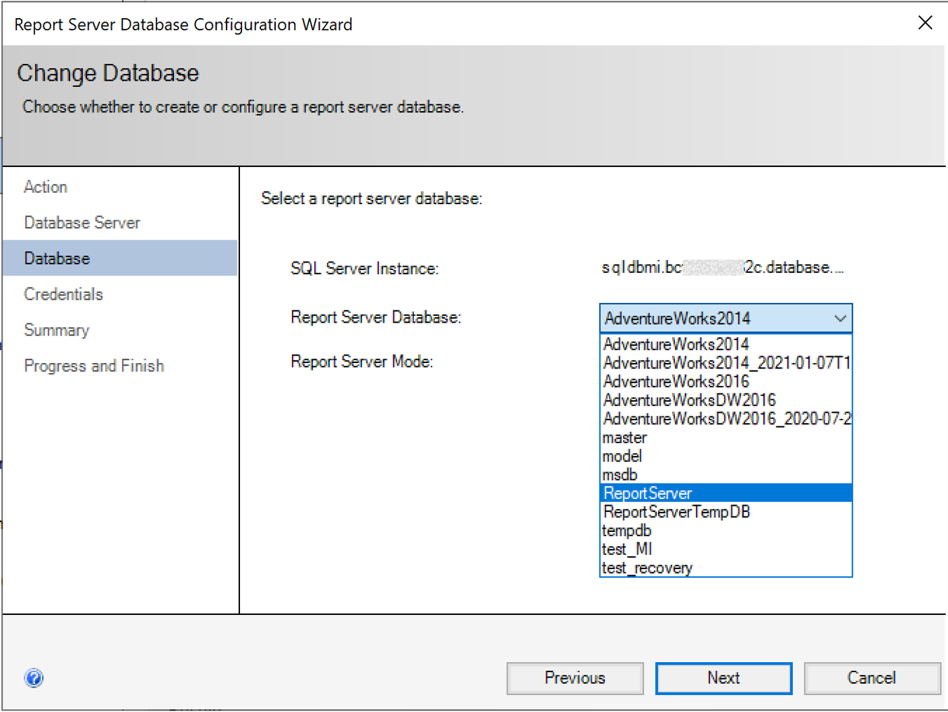The image size is (948, 712).
Task: Collapse the Report Server Database dropdown arrow
Action: (840, 319)
